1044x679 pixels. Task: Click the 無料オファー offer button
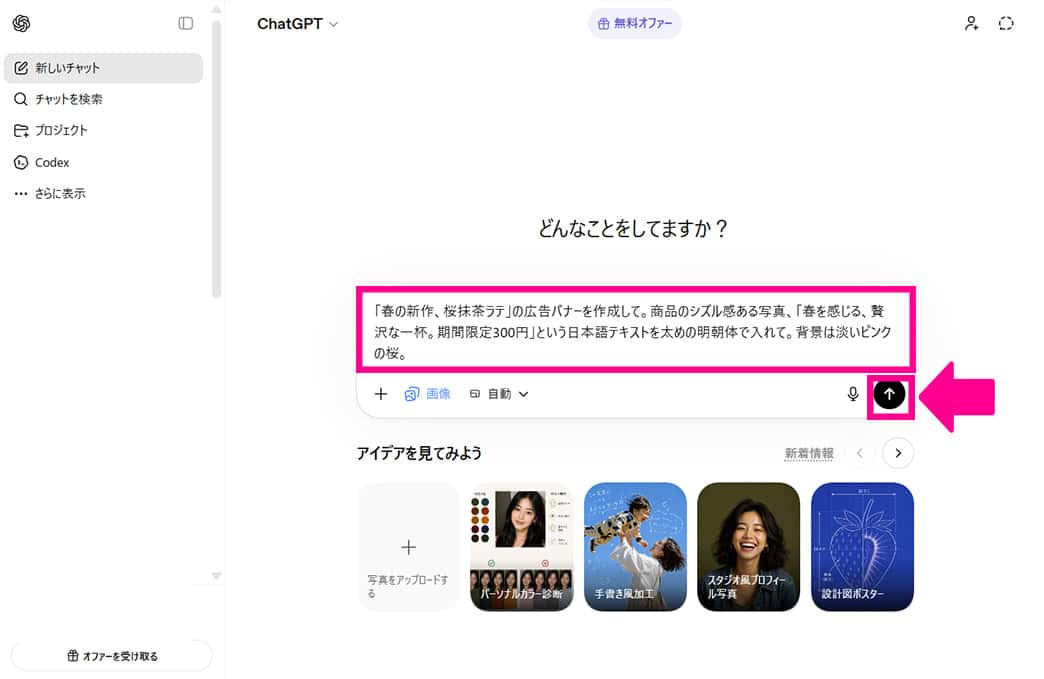point(635,23)
